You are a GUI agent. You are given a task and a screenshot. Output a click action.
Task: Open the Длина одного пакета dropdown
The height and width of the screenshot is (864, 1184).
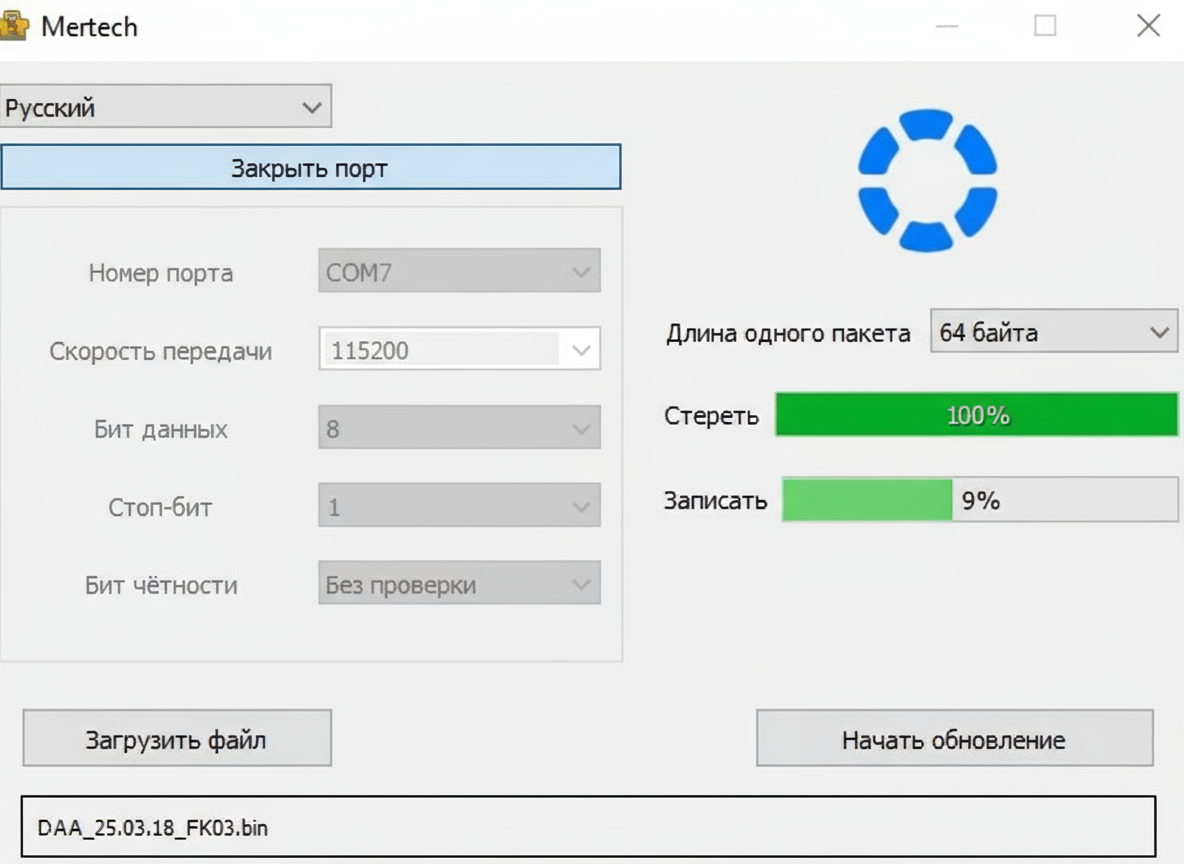click(1054, 333)
